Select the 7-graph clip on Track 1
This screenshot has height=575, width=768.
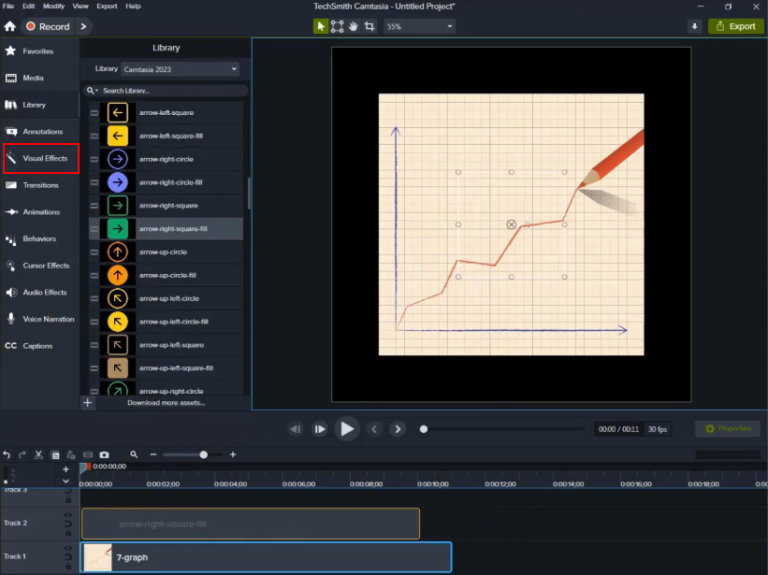click(x=266, y=557)
